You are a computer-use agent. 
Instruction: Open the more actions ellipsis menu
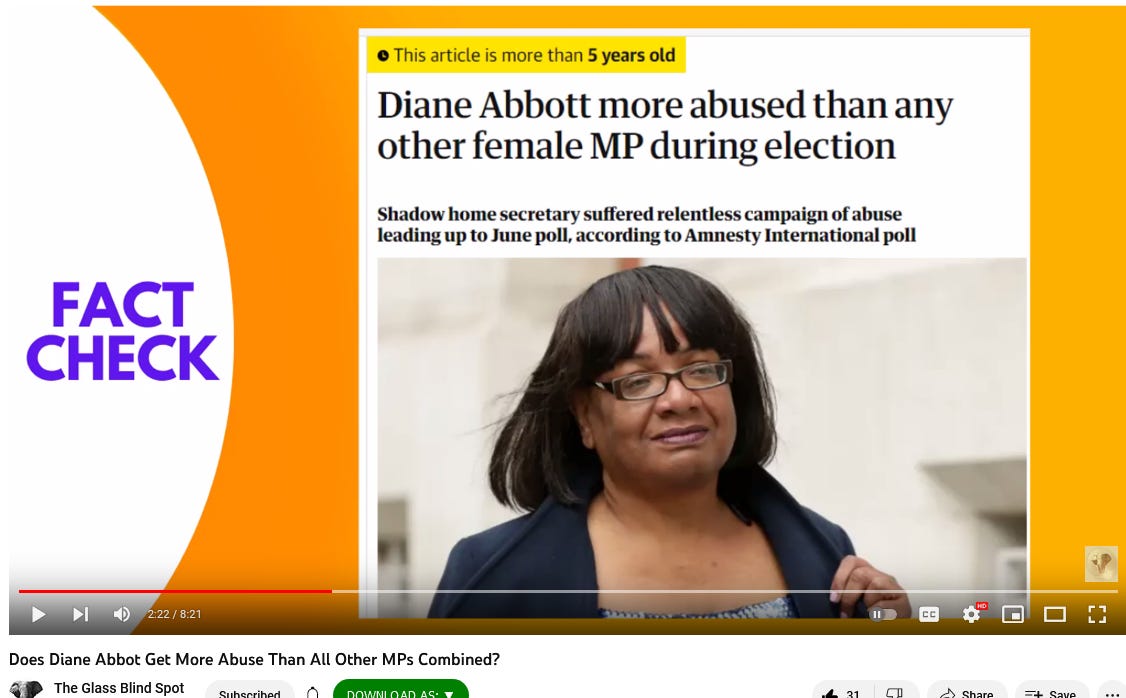1111,693
